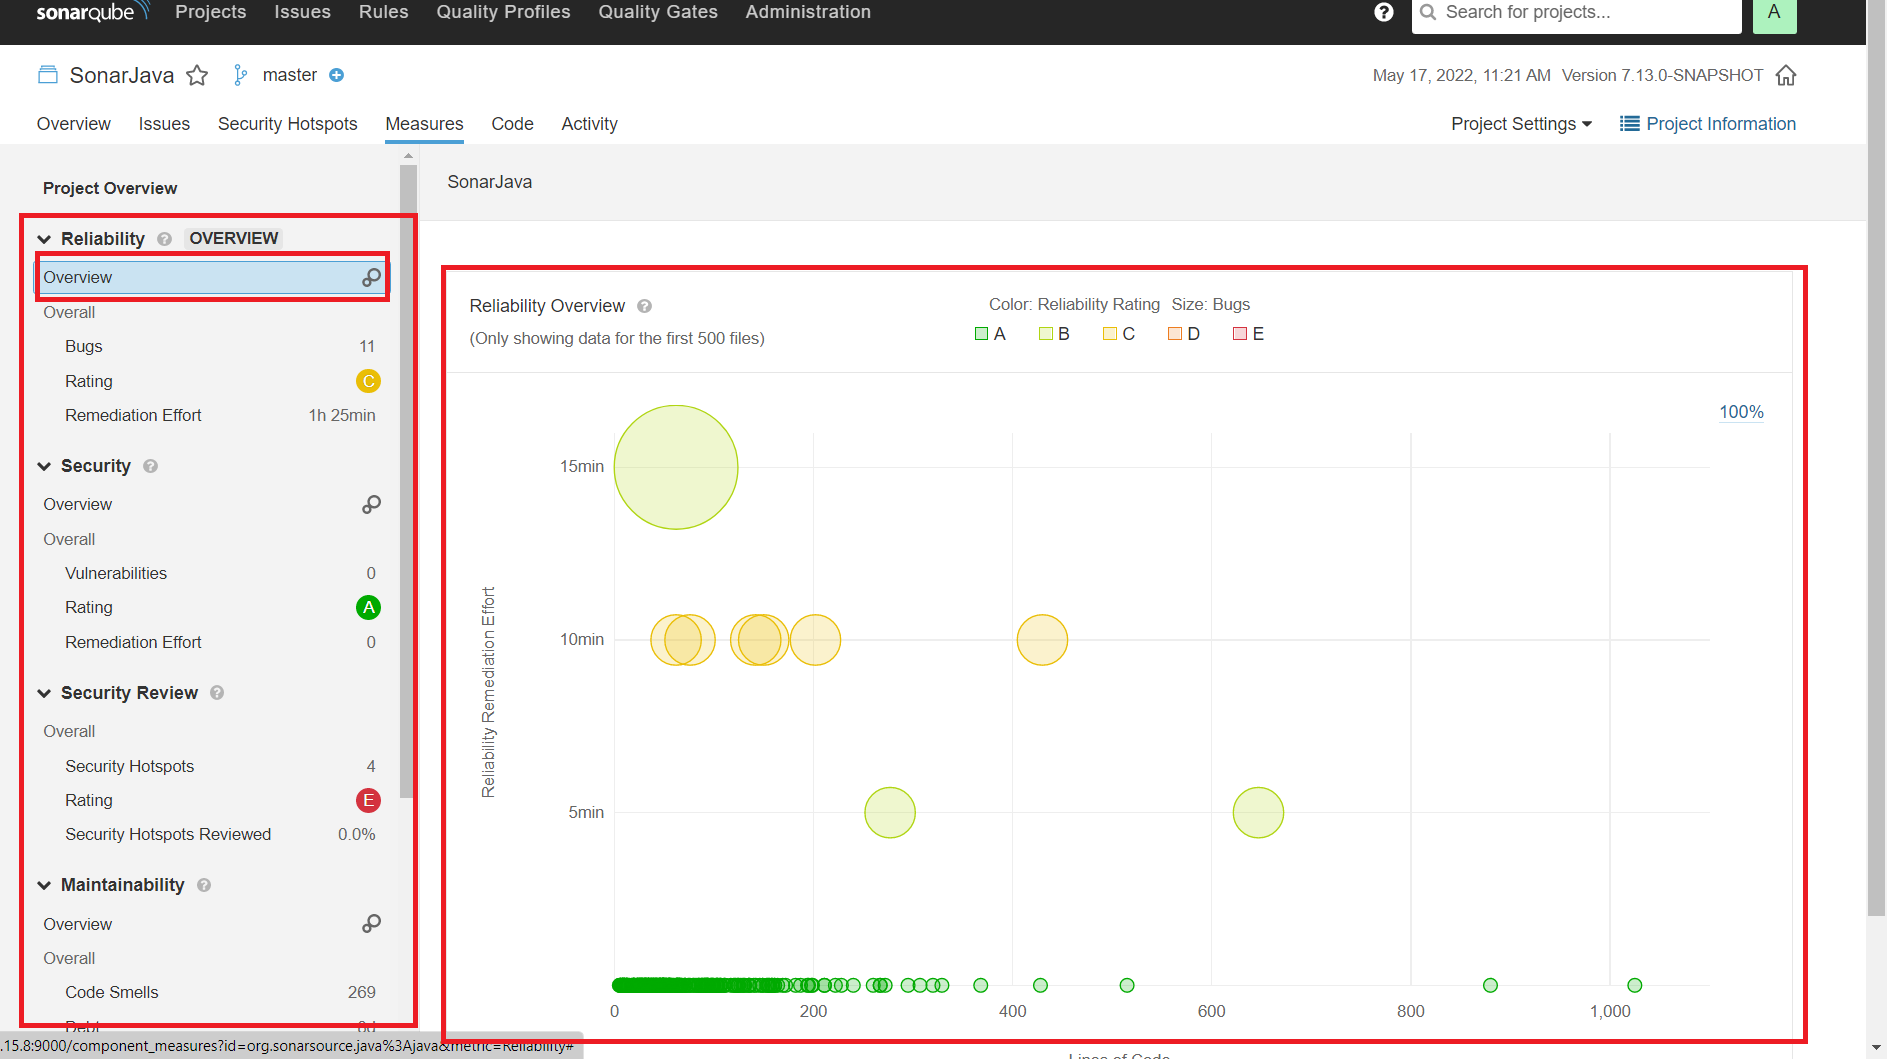
Task: Click the Search for projects field
Action: [x=1576, y=14]
